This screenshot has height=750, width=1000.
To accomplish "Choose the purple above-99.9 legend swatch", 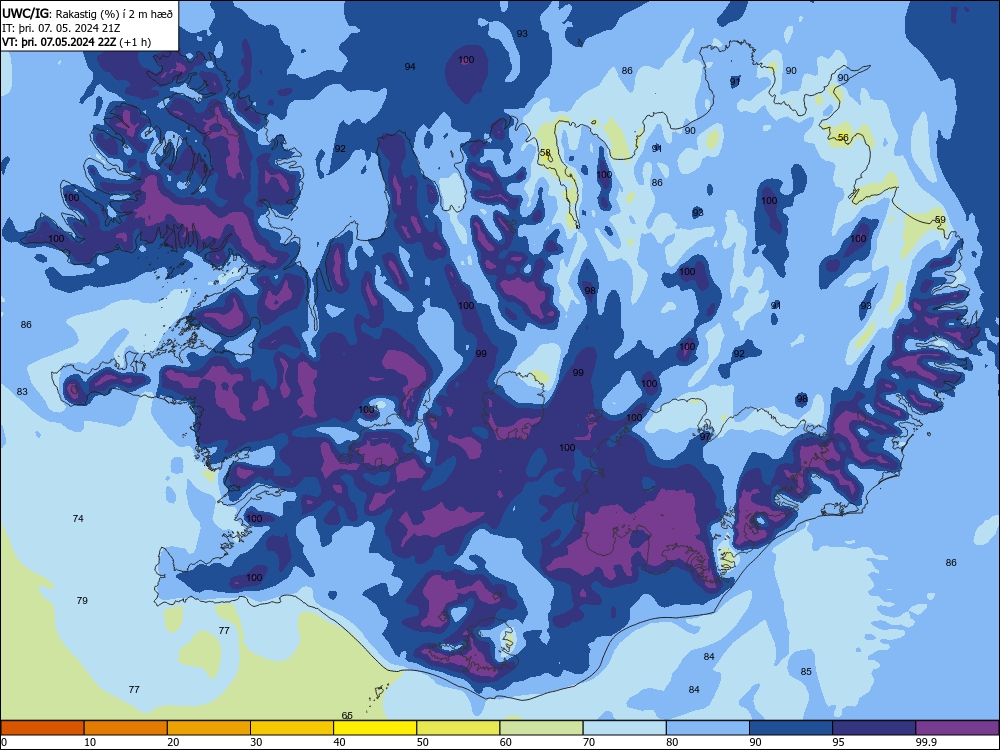I will [957, 728].
